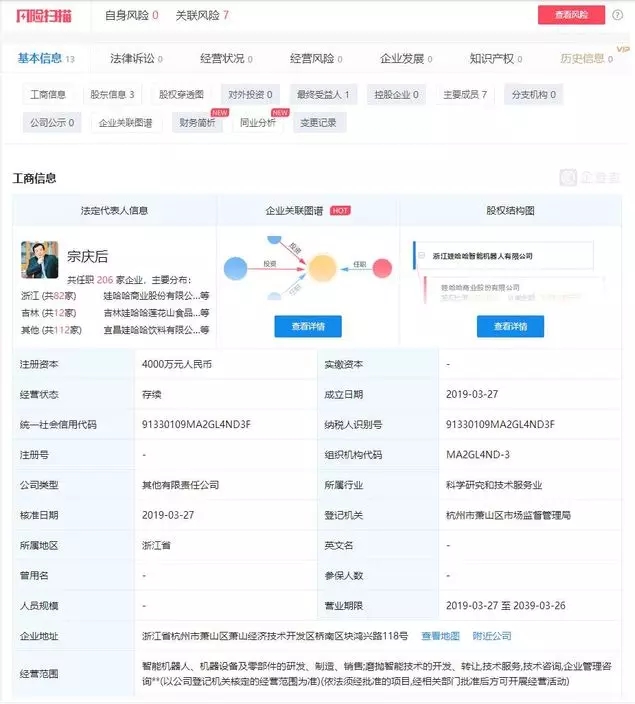Click unified credit code 91330109MA2GL4ND3F value
The width and height of the screenshot is (635, 704).
[196, 424]
